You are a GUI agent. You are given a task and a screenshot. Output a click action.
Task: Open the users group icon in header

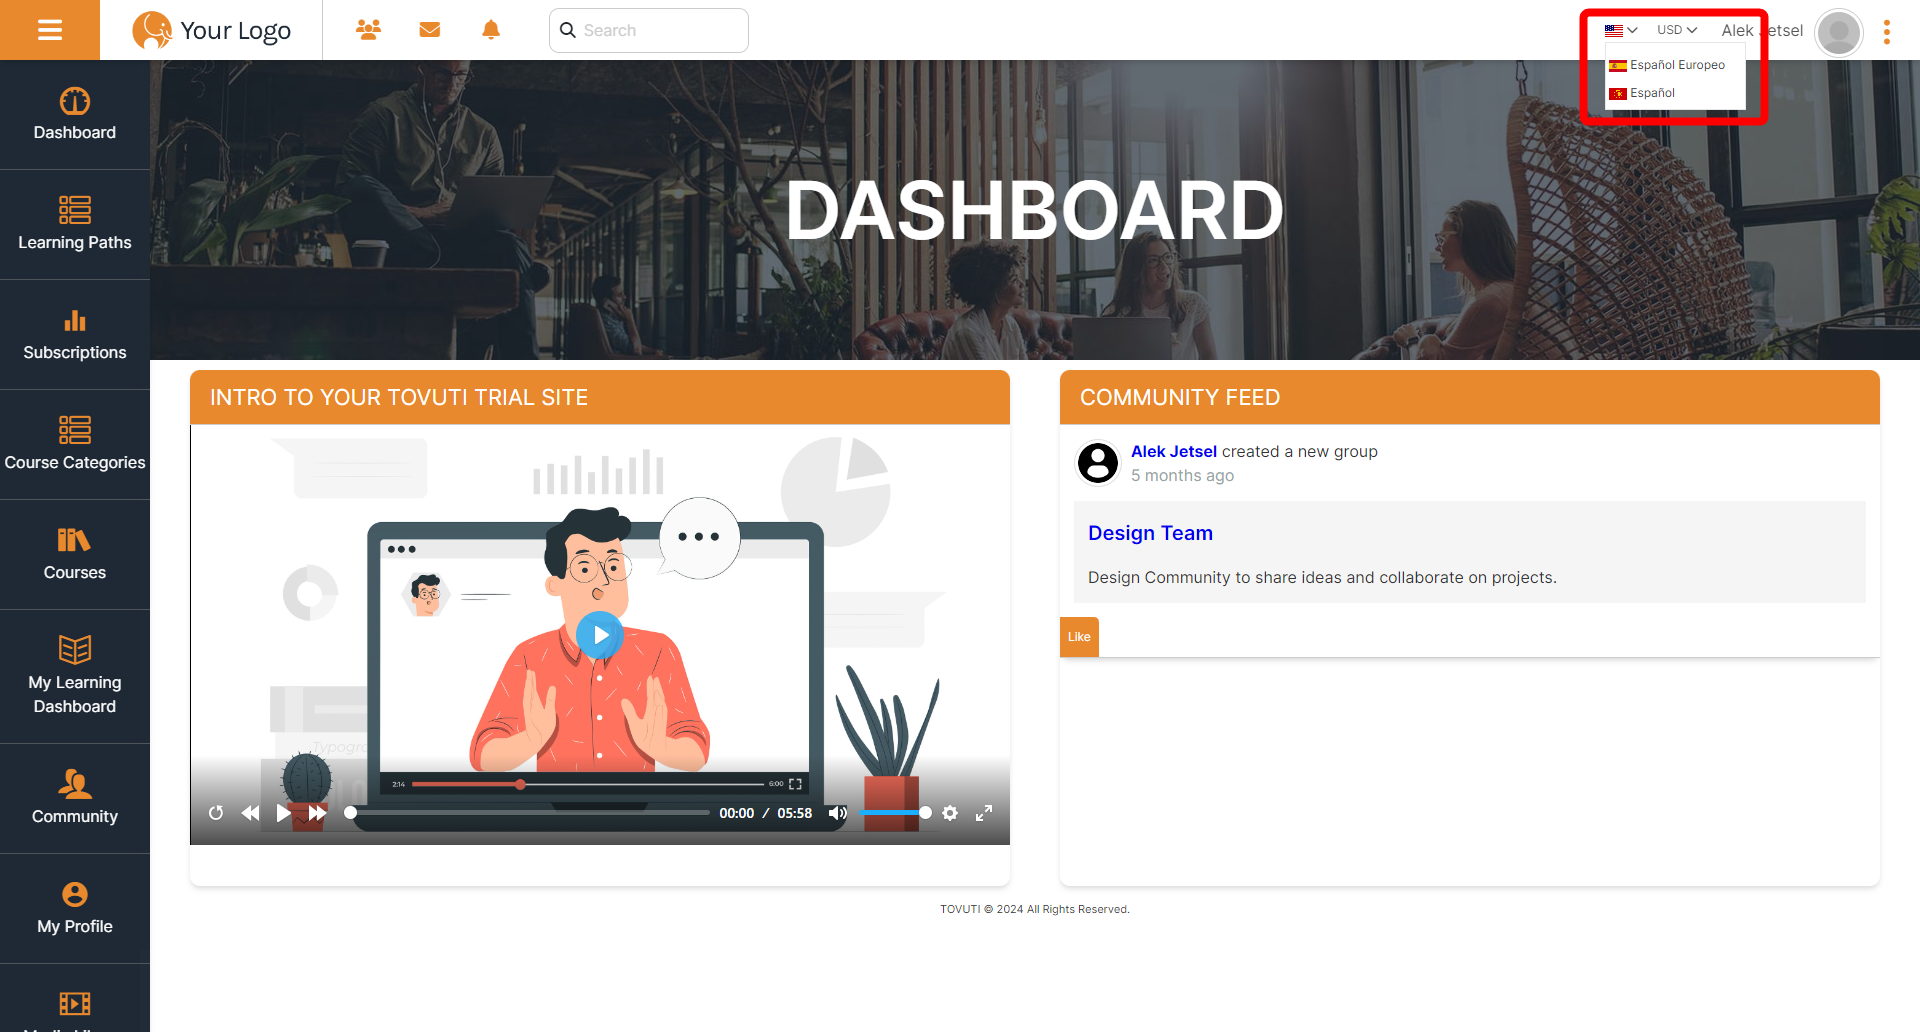pyautogui.click(x=368, y=30)
